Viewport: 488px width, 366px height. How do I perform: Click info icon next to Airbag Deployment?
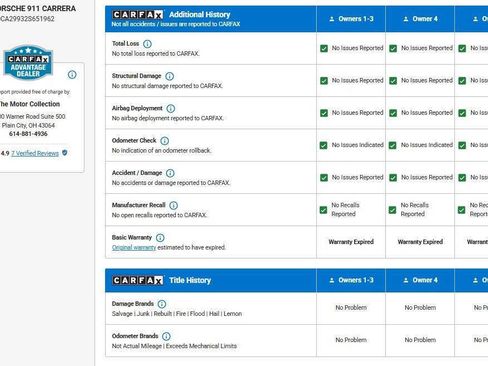171,108
